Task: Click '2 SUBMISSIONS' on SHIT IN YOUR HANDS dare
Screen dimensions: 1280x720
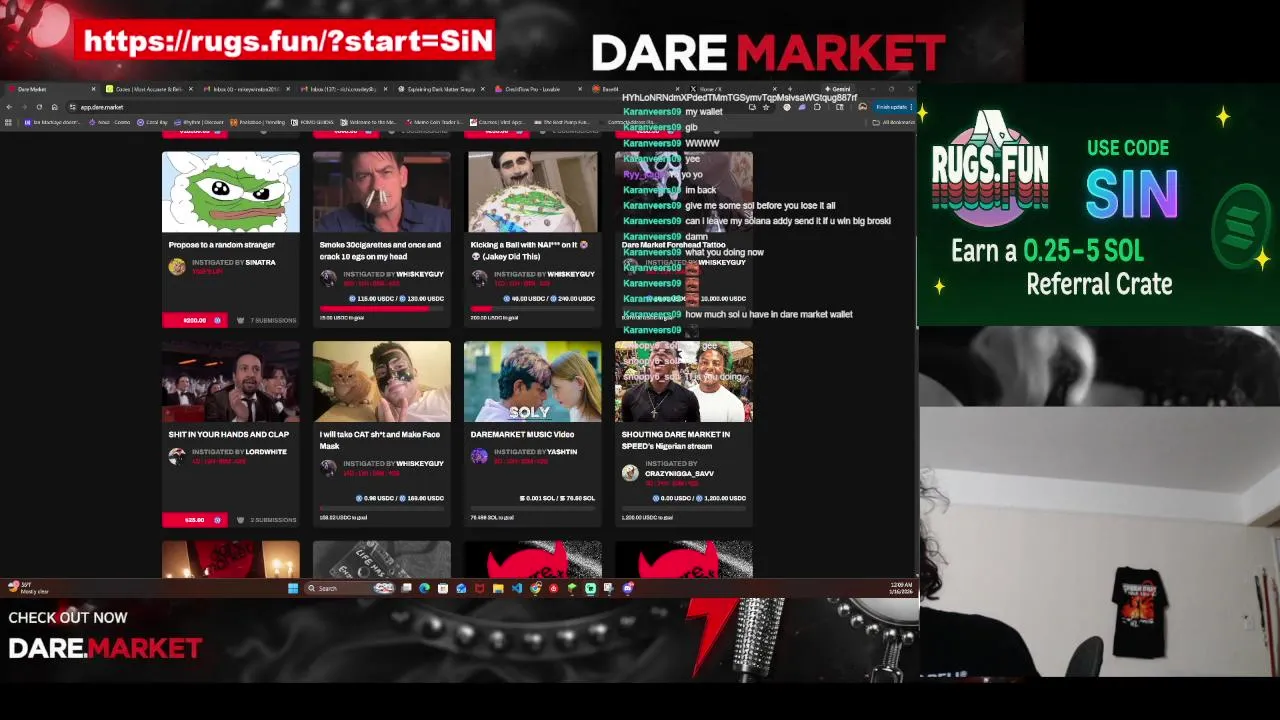Action: 267,520
